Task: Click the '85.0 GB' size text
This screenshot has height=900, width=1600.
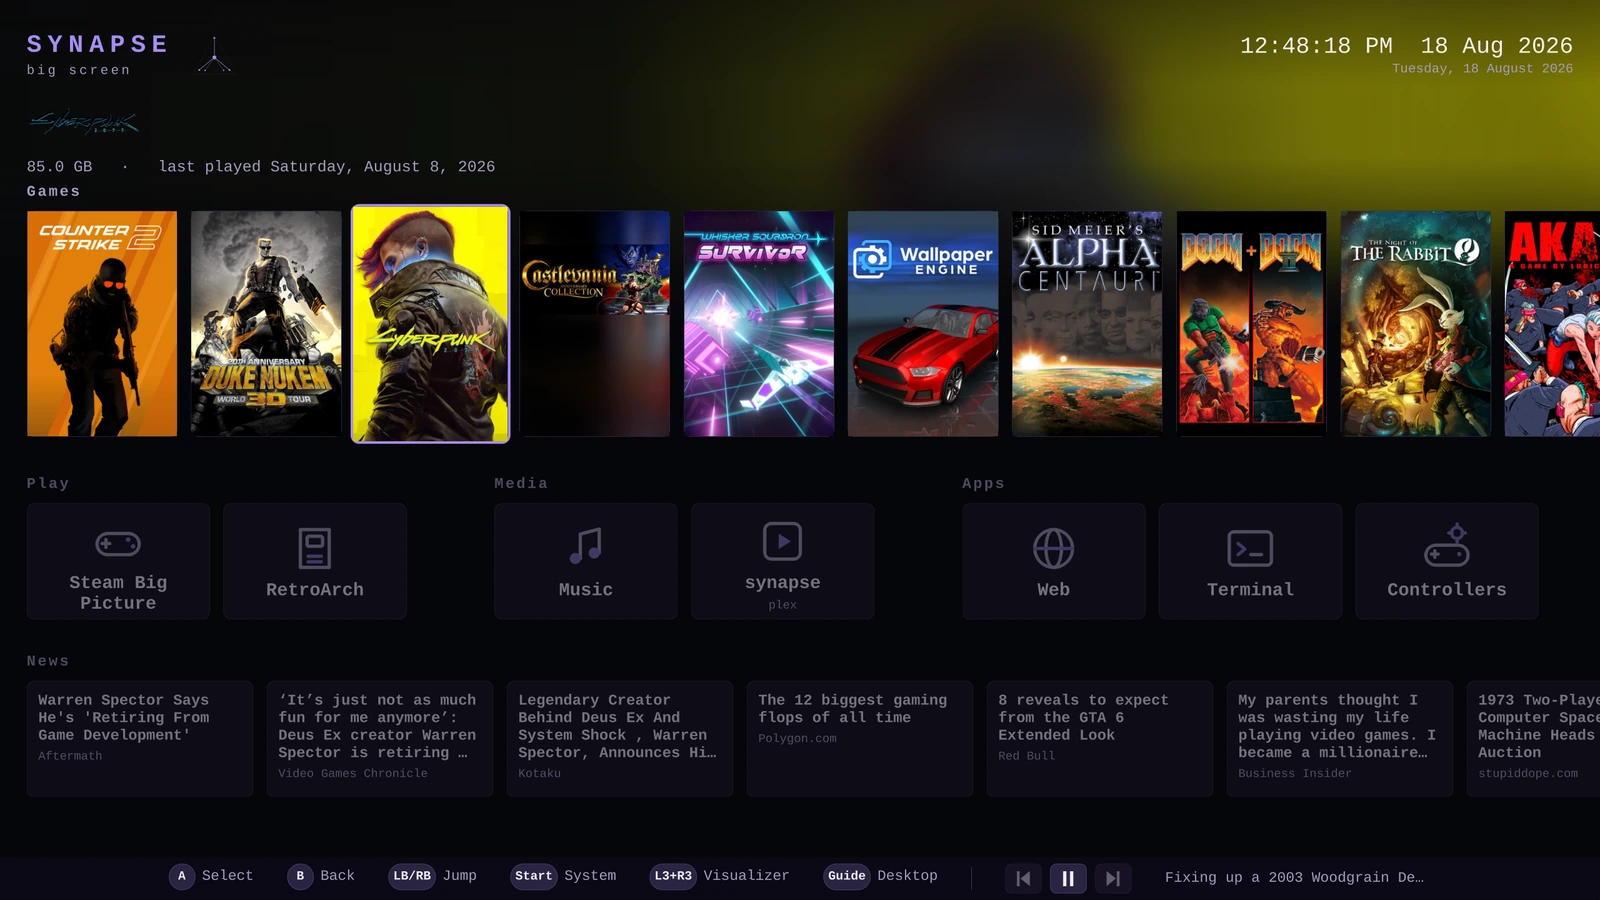Action: tap(59, 167)
